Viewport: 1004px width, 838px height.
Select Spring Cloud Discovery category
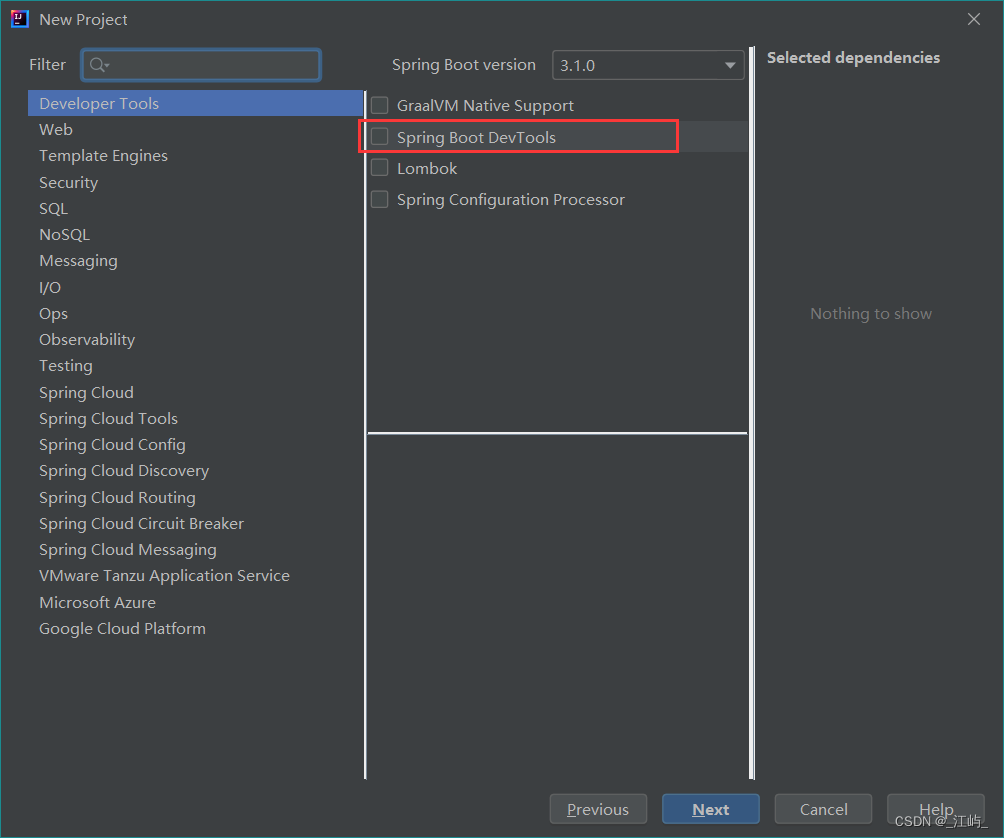click(x=195, y=471)
